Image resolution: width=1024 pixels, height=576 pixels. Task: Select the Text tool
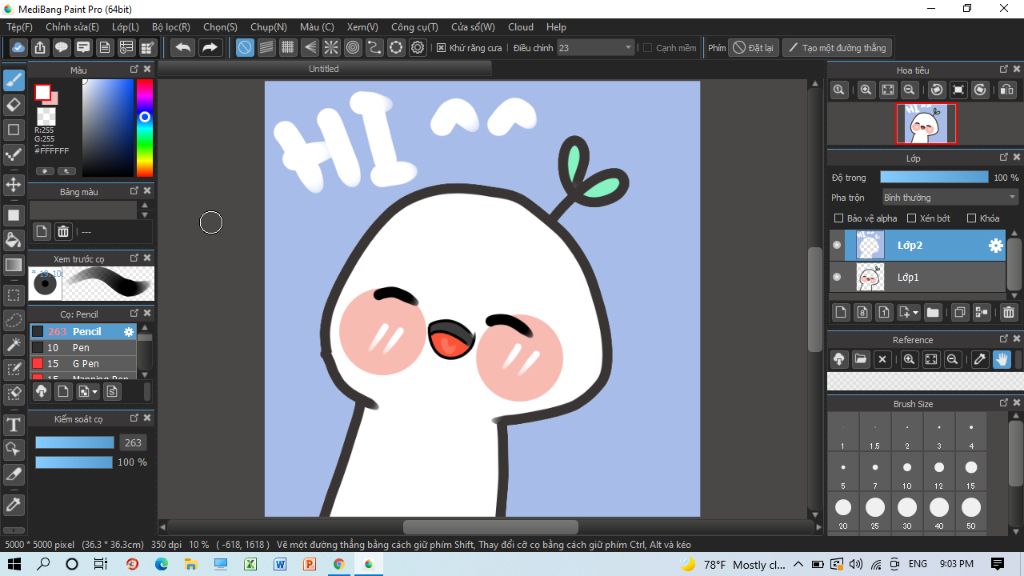coord(14,425)
